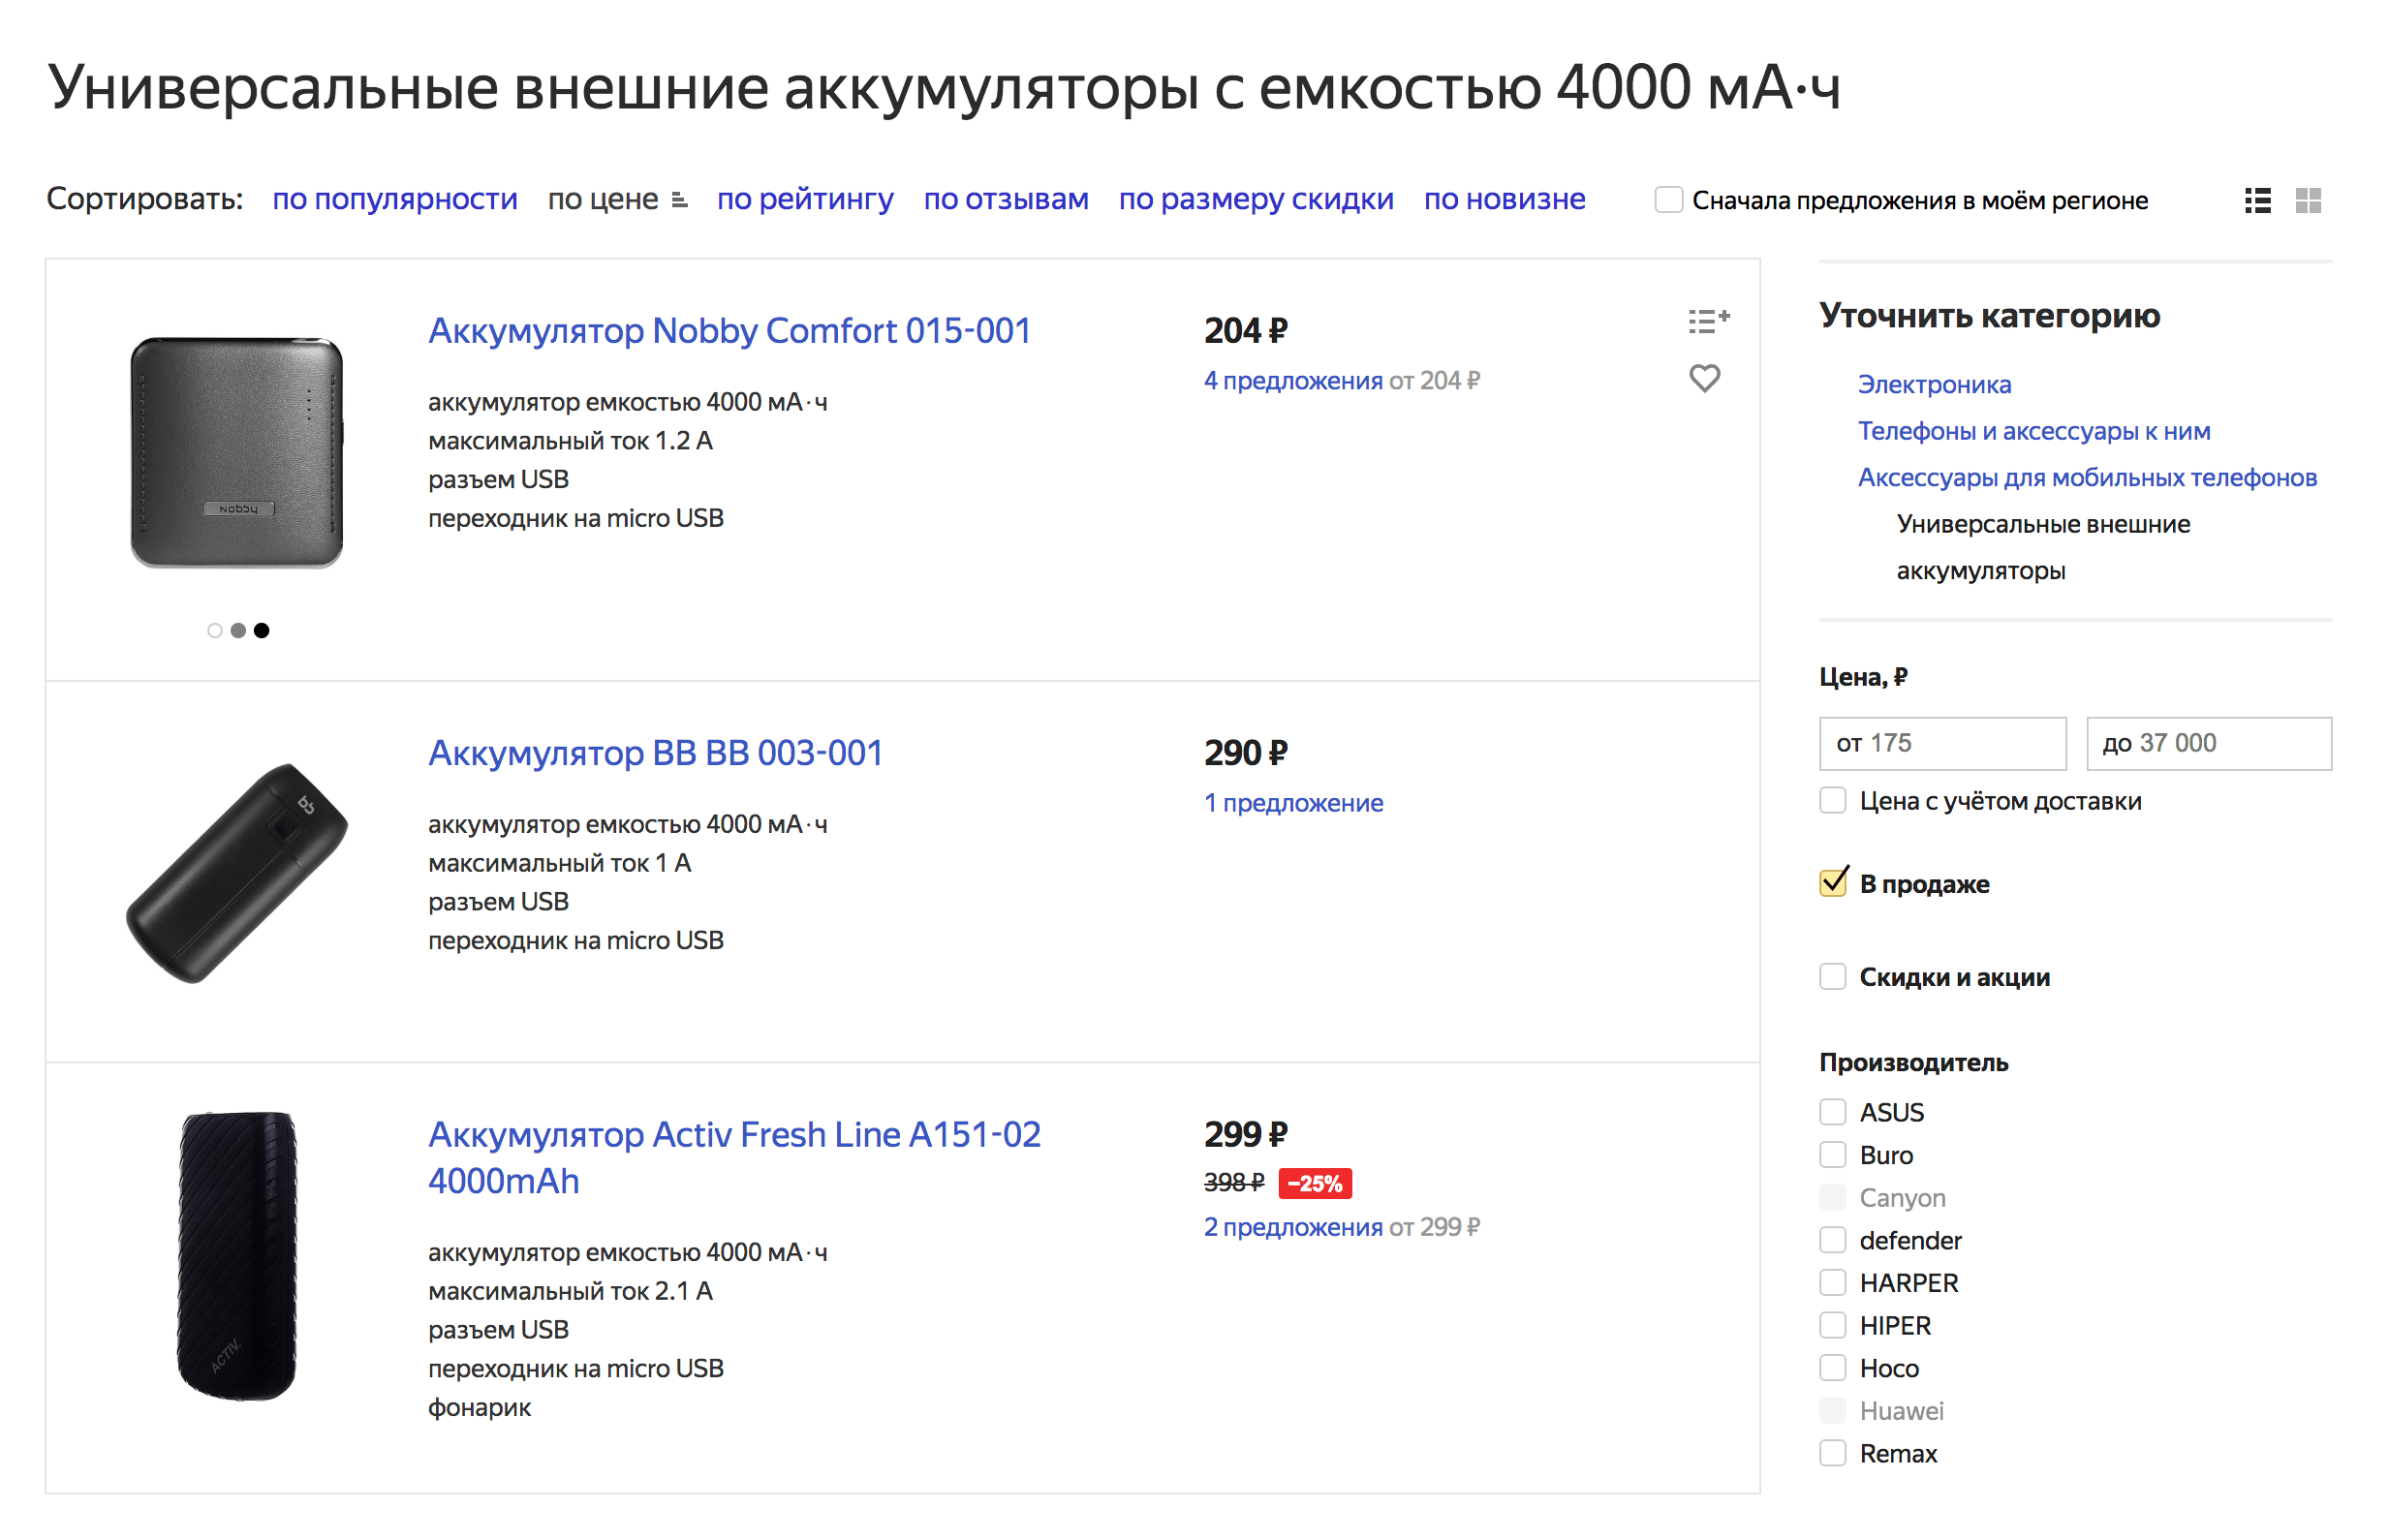Switch to list view layout icon
This screenshot has height=1540, width=2389.
point(2256,200)
